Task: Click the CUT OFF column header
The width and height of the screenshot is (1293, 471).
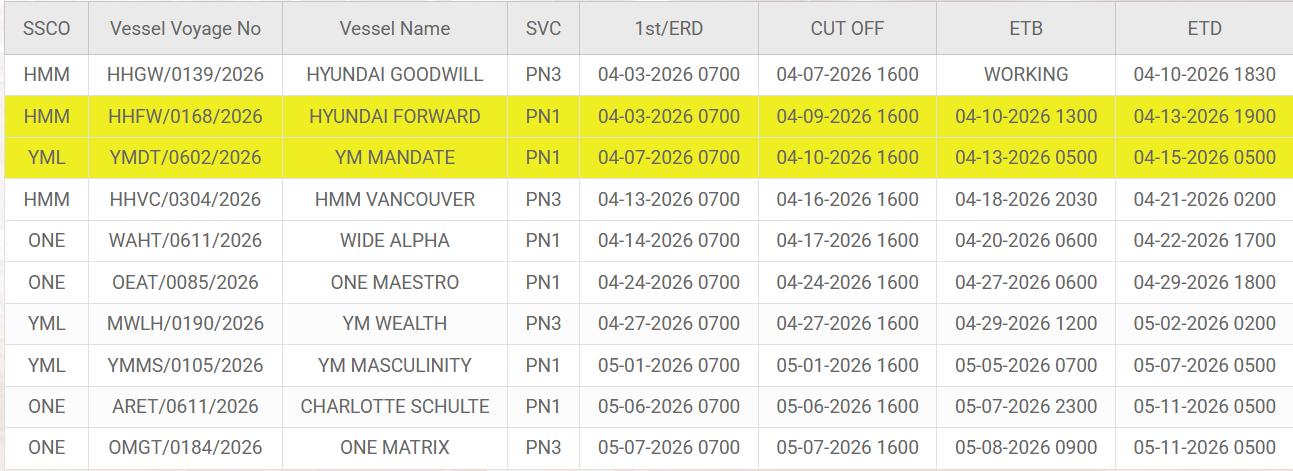Action: [x=847, y=29]
